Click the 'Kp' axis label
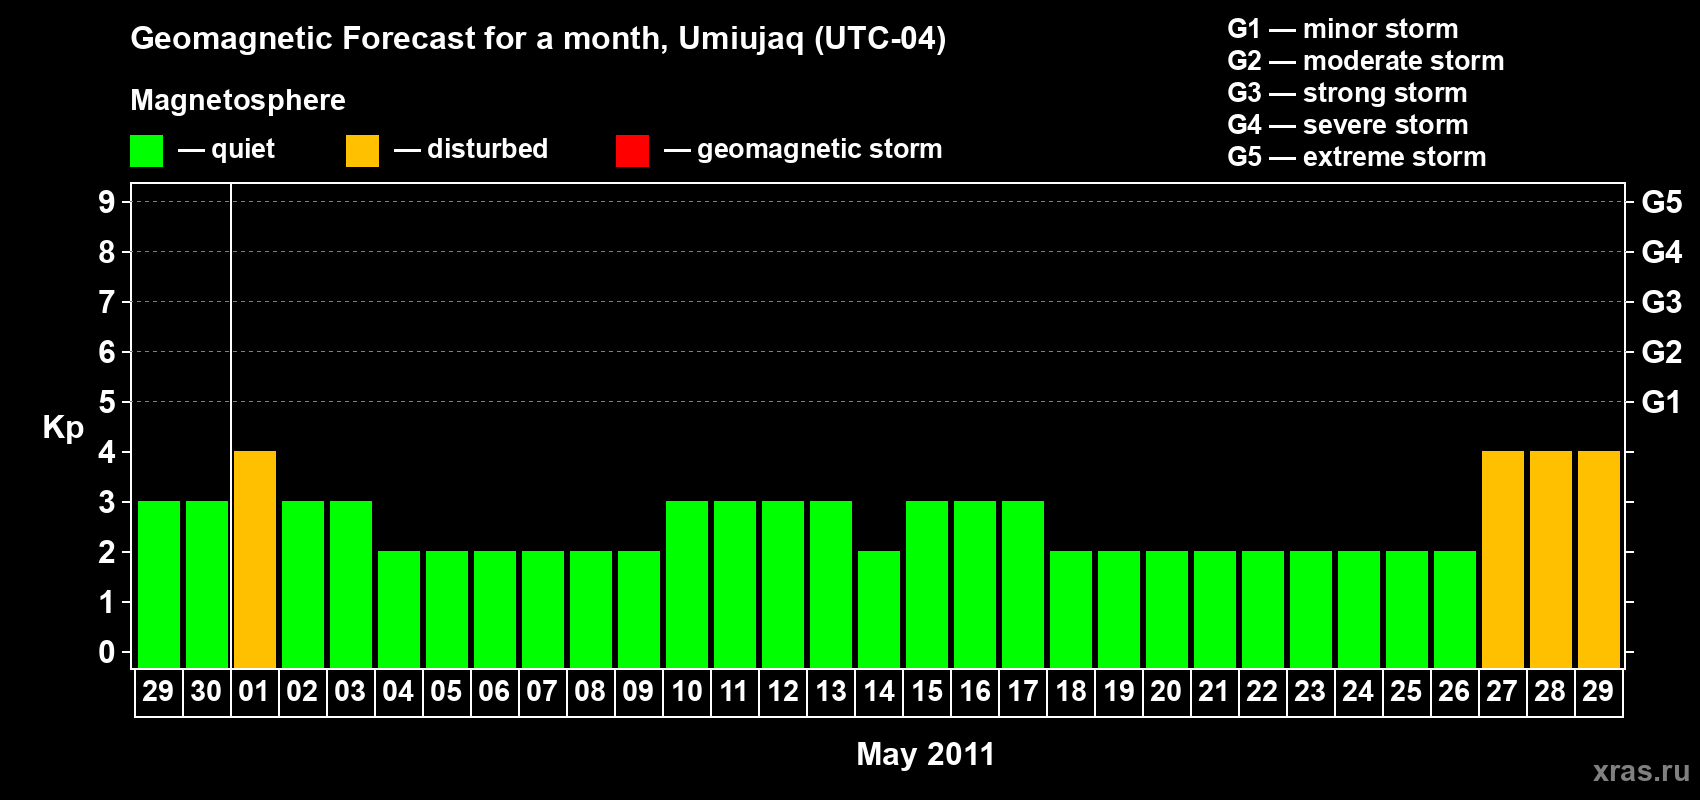 click(63, 428)
